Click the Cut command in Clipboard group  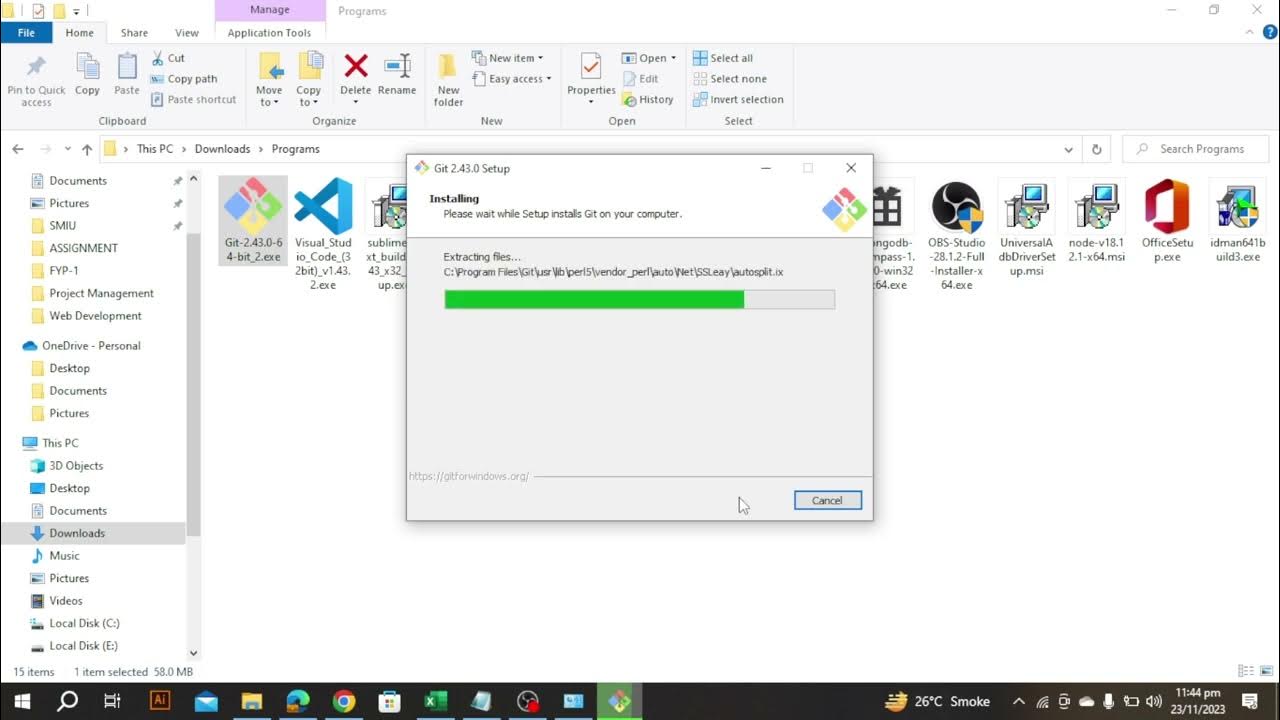click(x=168, y=58)
